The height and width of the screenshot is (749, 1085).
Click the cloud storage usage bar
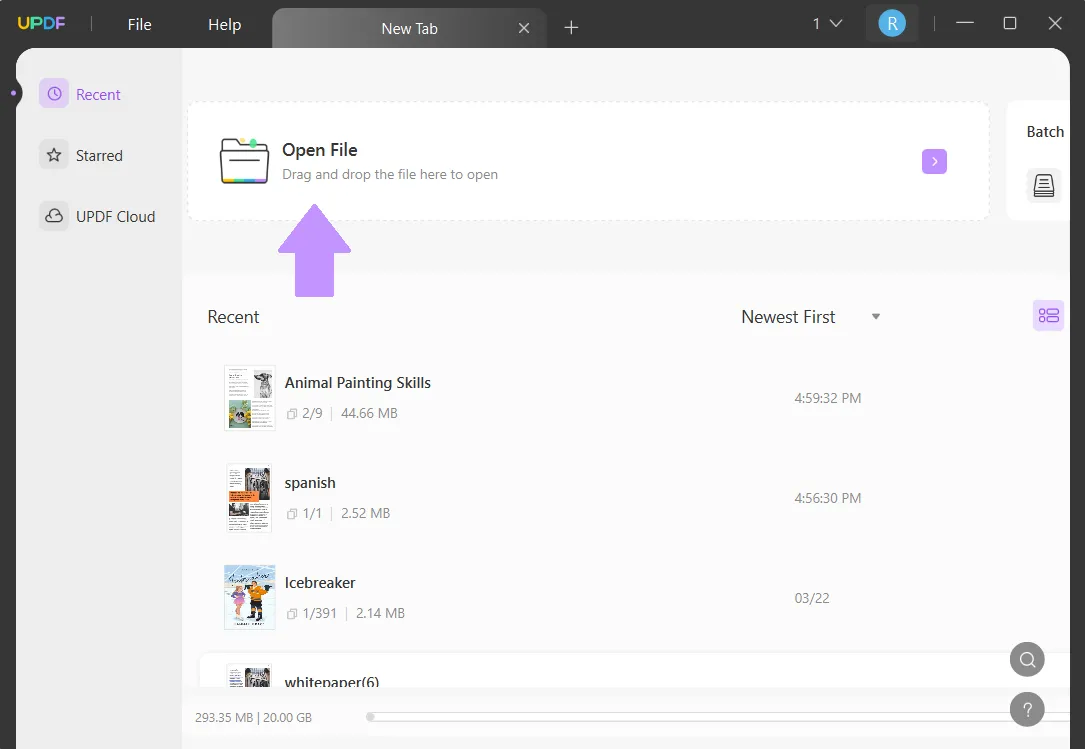pyautogui.click(x=718, y=717)
